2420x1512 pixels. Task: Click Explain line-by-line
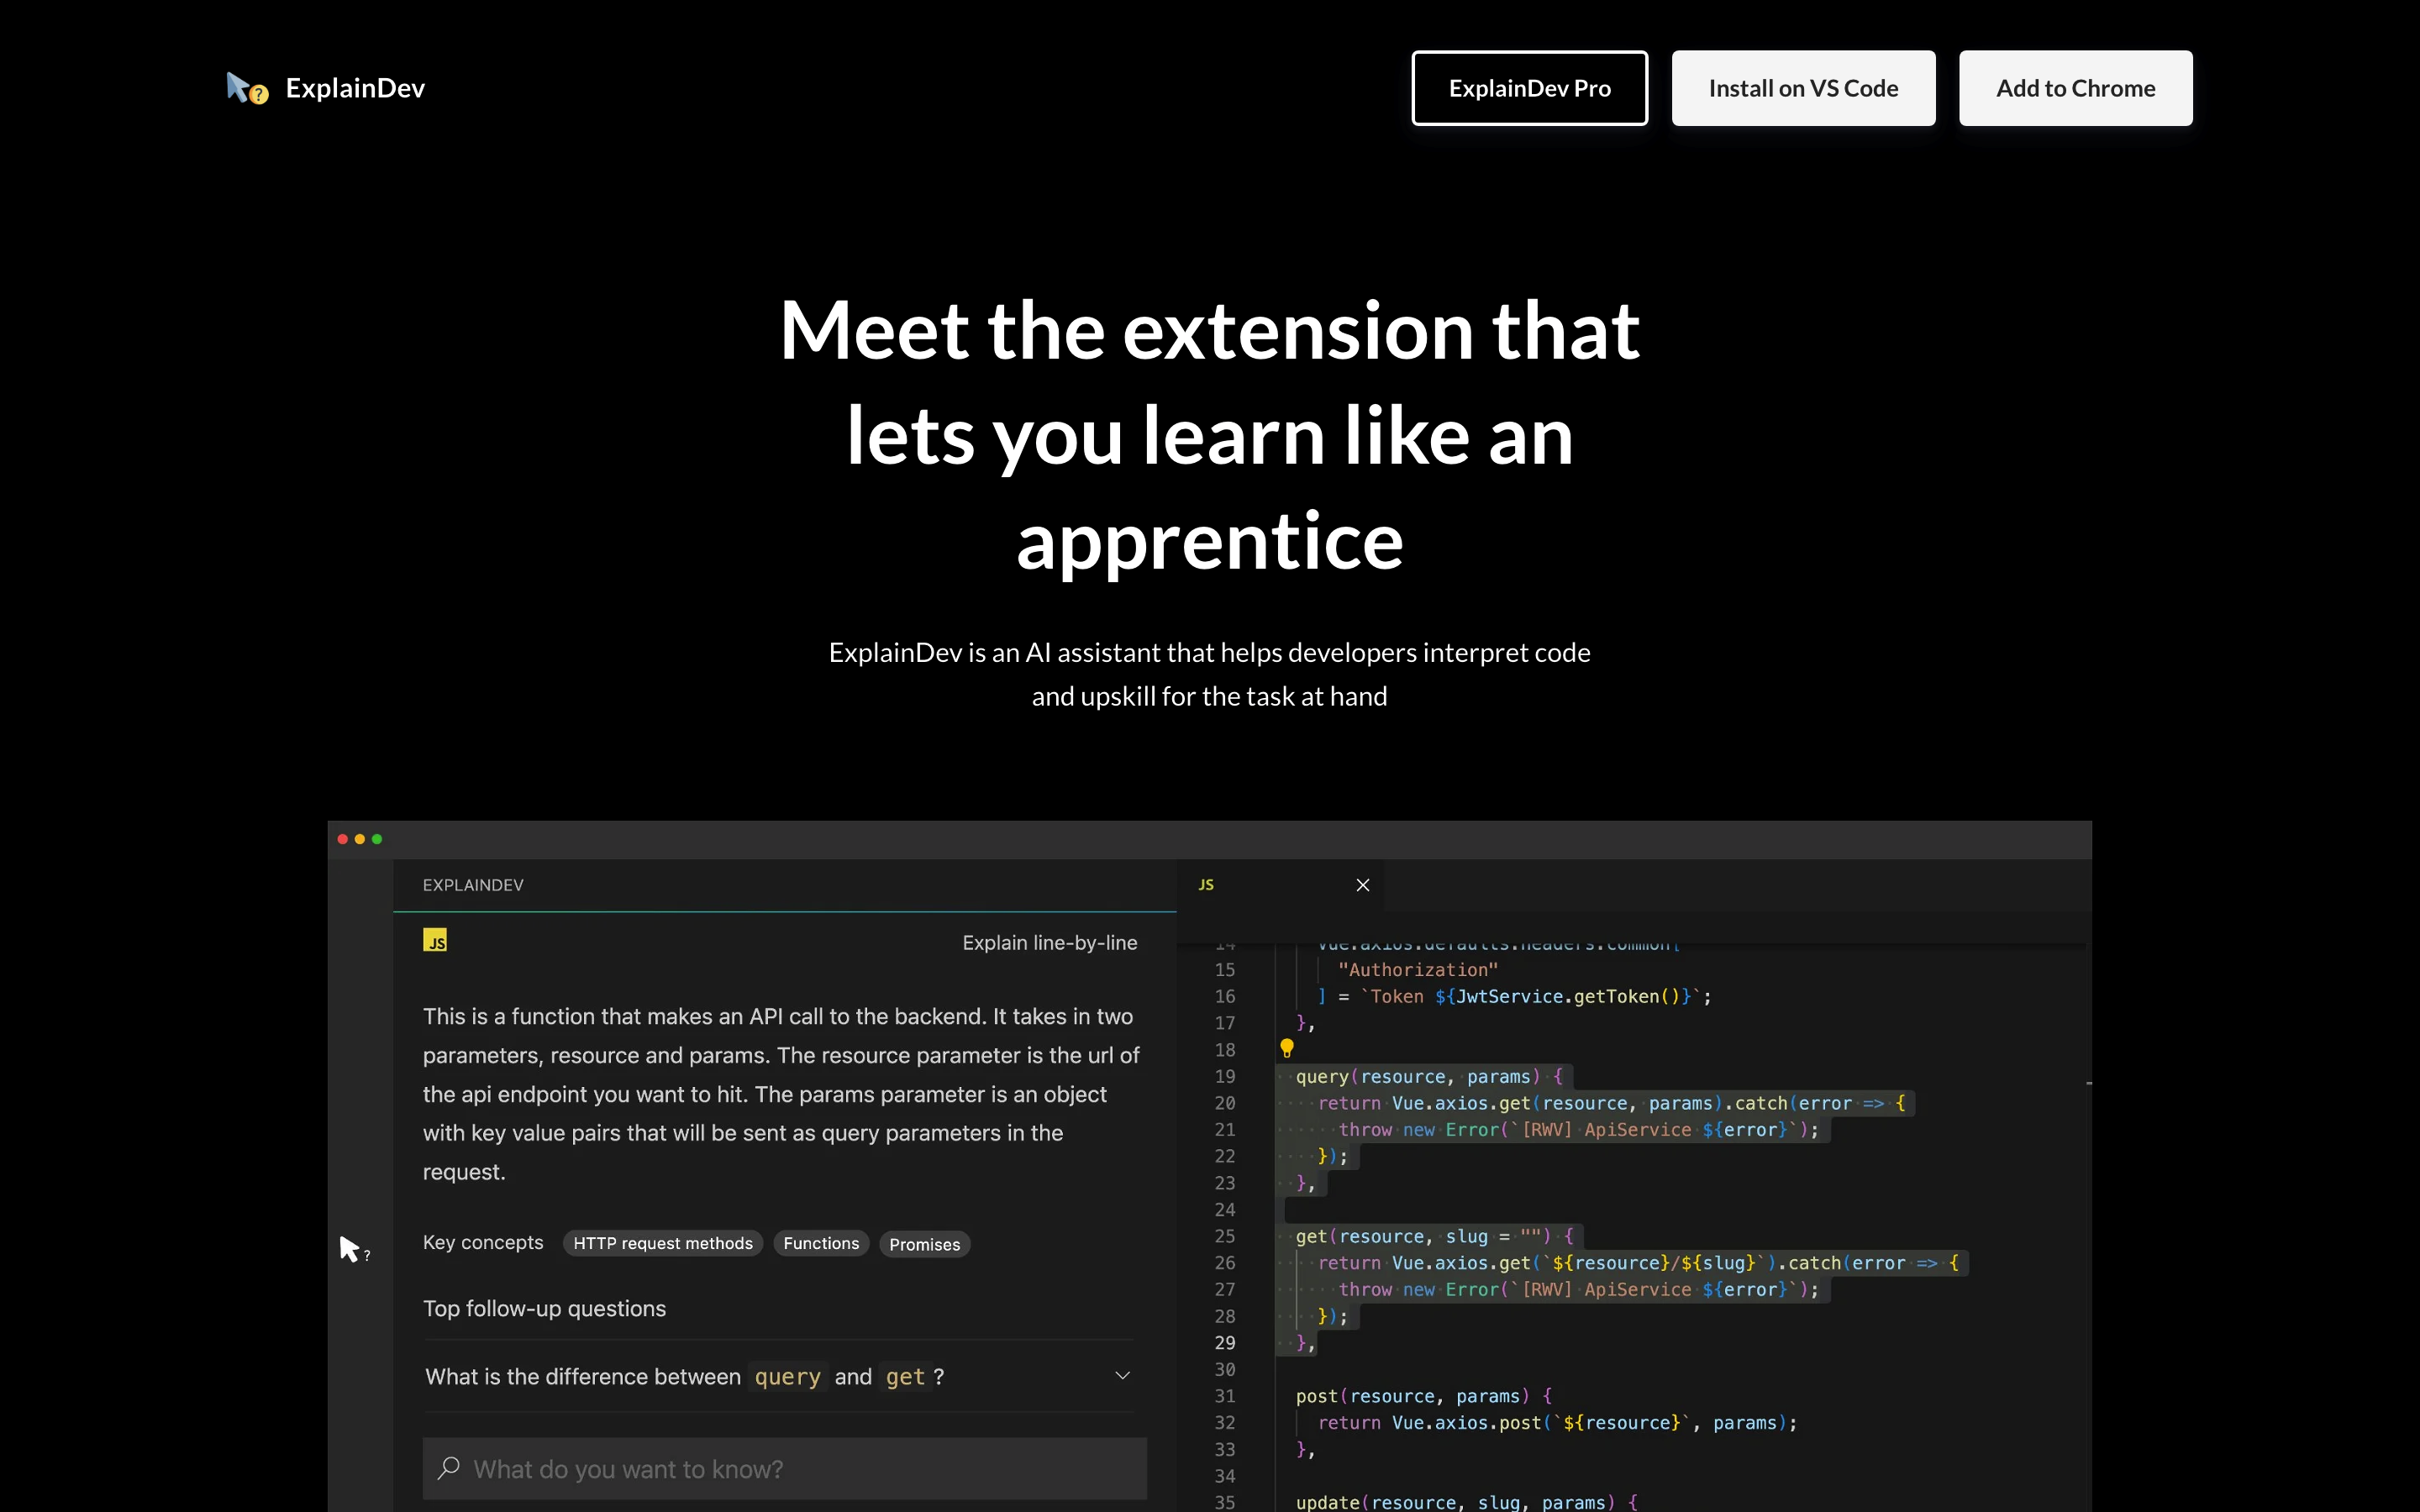1049,943
